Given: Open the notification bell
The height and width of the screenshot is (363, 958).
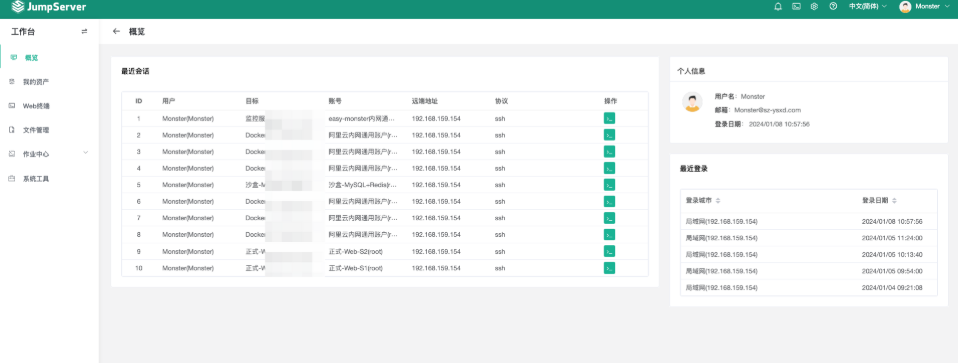Looking at the screenshot, I should click(778, 7).
